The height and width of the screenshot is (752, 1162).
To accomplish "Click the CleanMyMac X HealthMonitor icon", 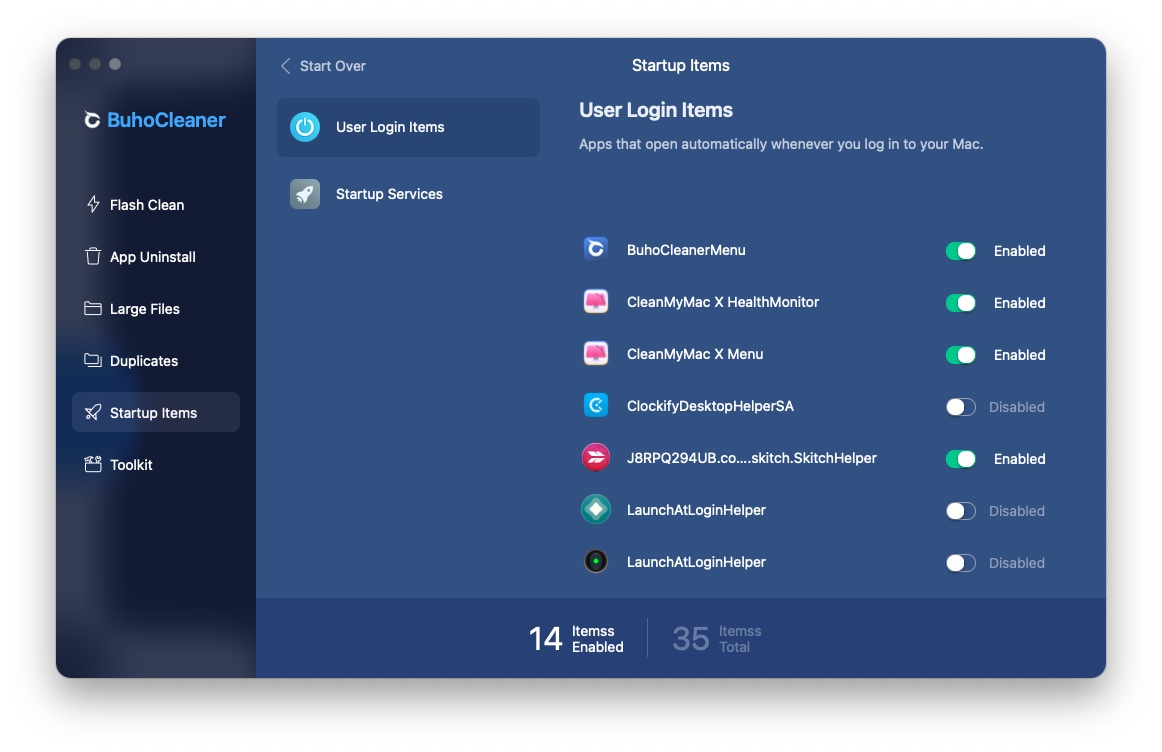I will (596, 302).
